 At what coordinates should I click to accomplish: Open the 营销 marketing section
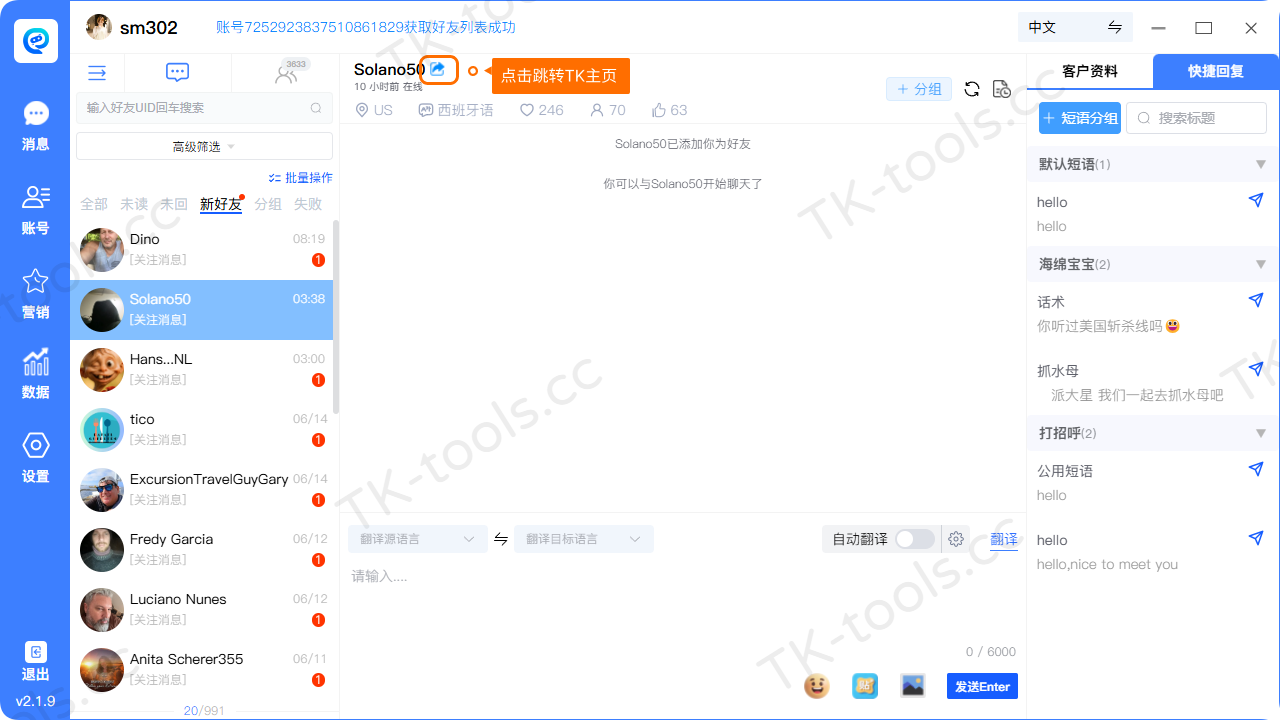35,294
